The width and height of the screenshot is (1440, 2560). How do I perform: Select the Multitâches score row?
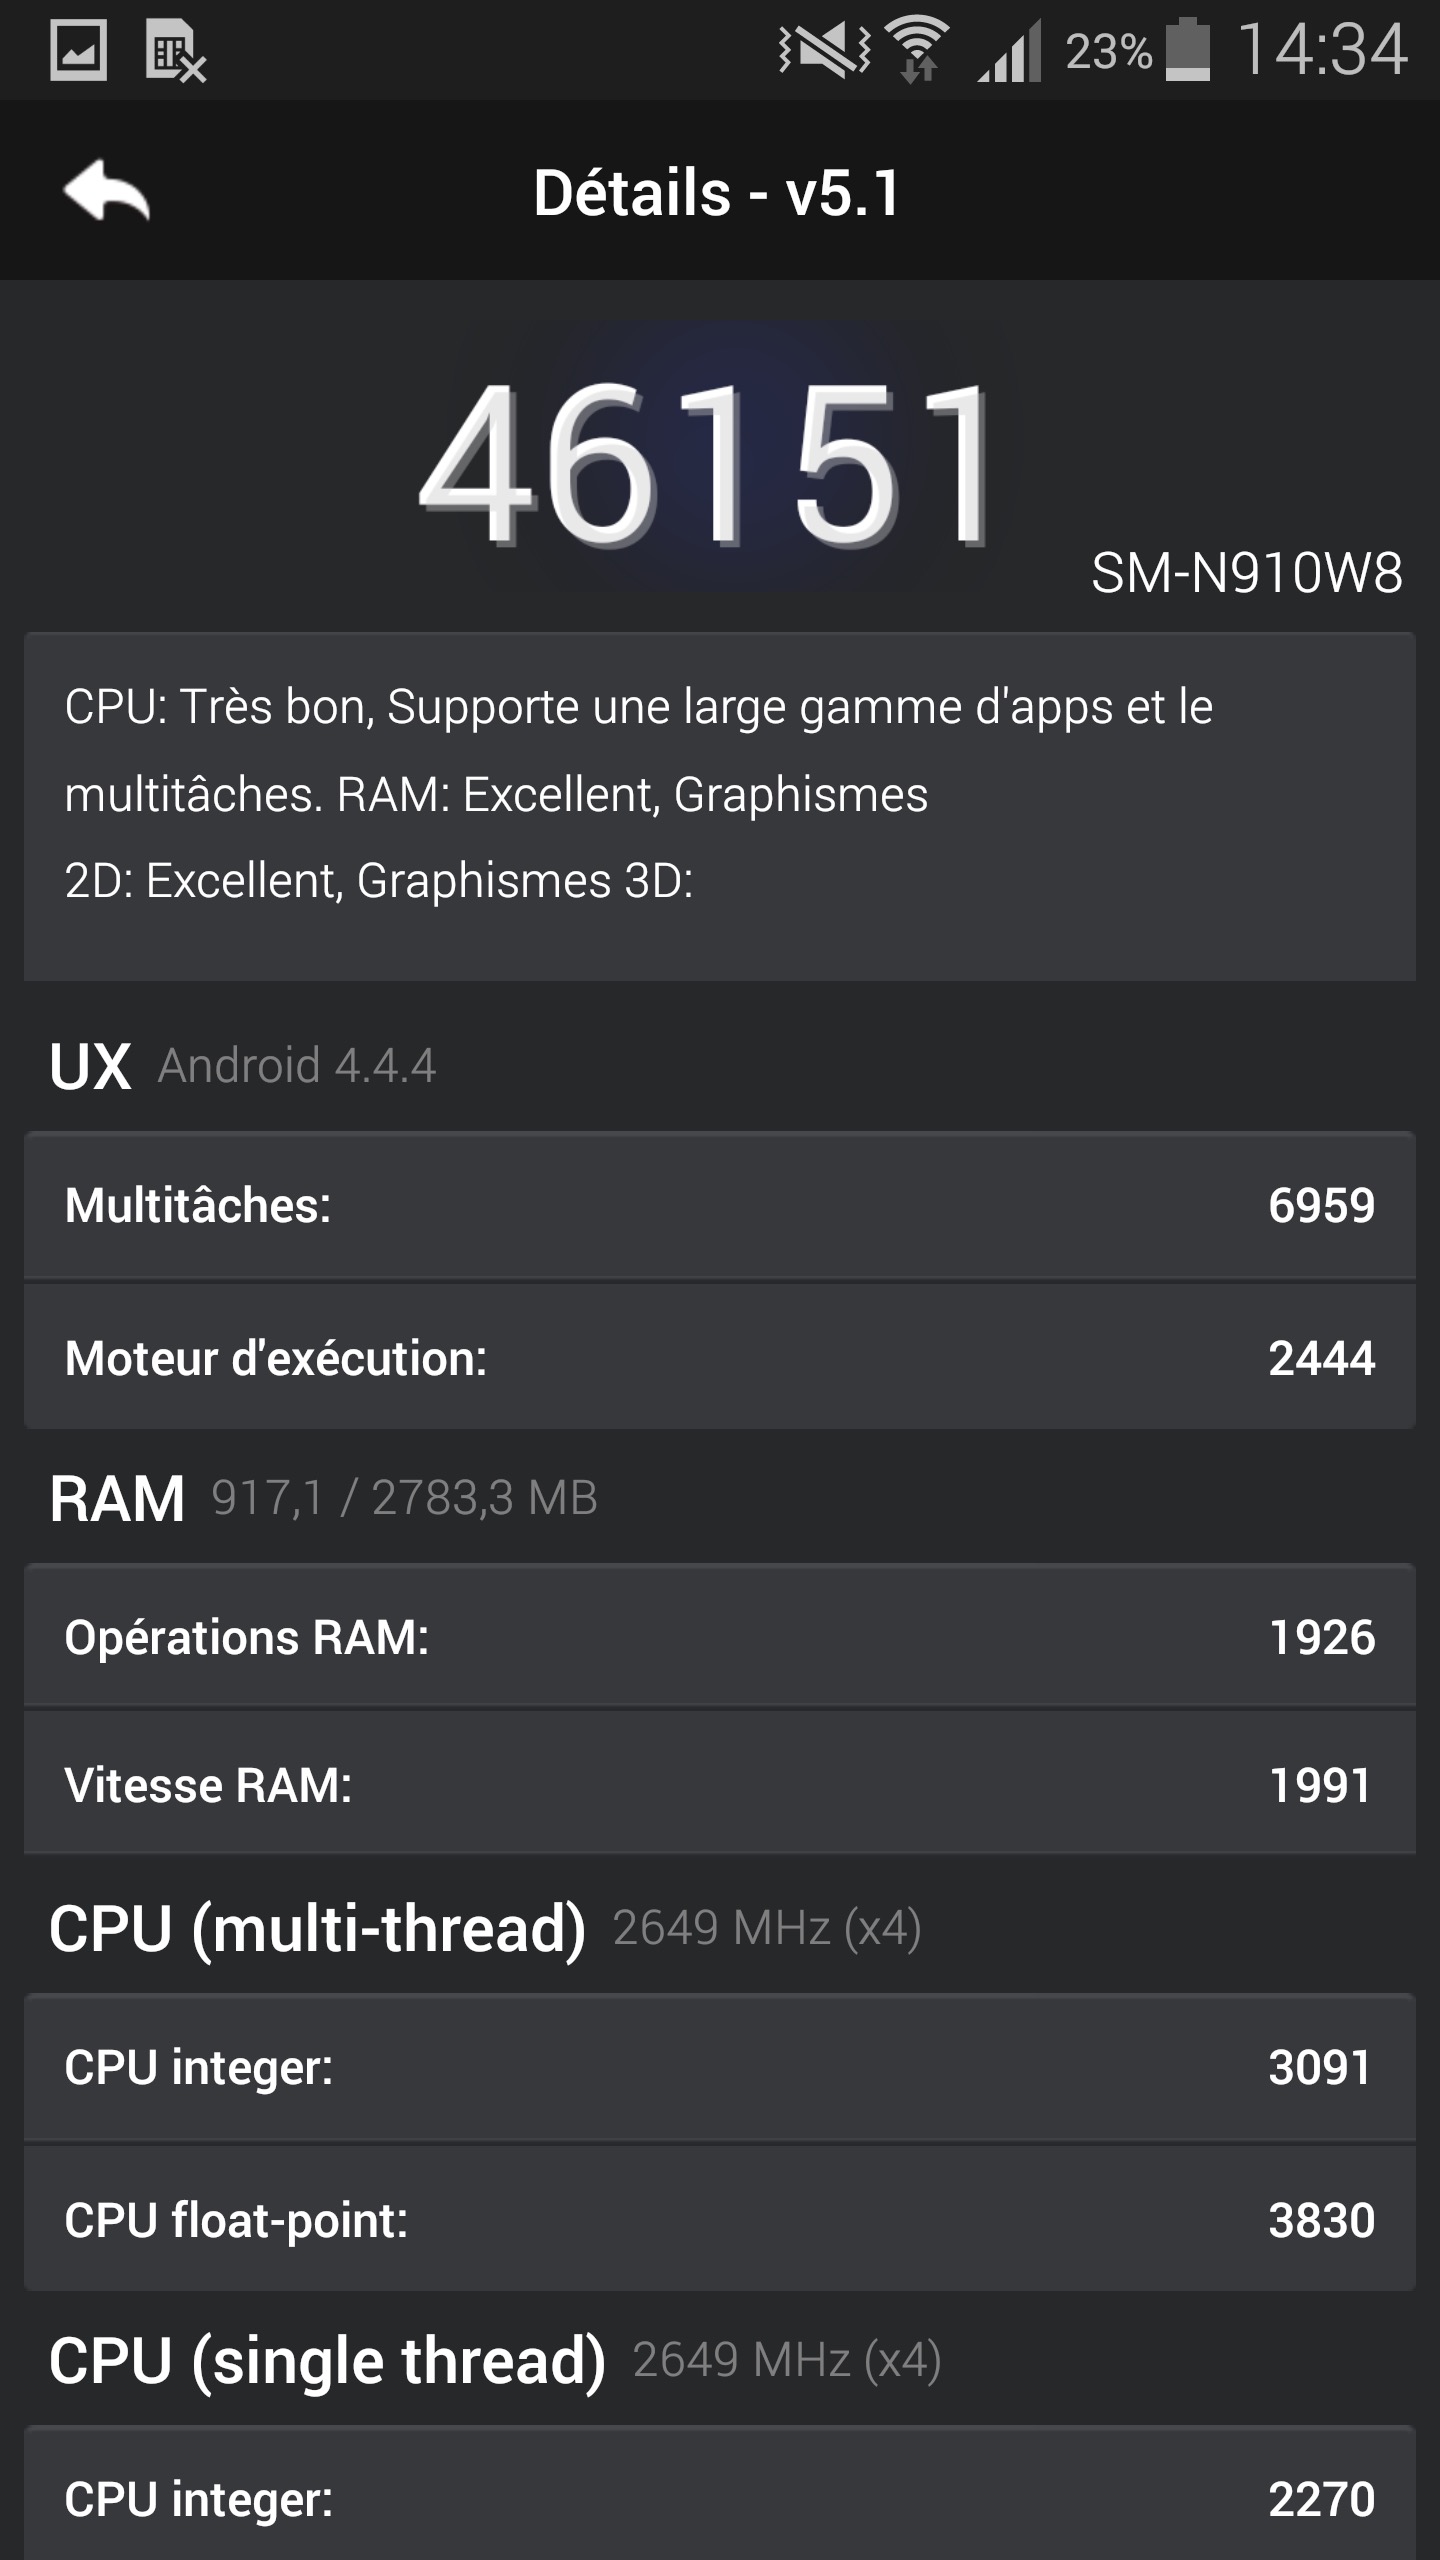pyautogui.click(x=720, y=1205)
